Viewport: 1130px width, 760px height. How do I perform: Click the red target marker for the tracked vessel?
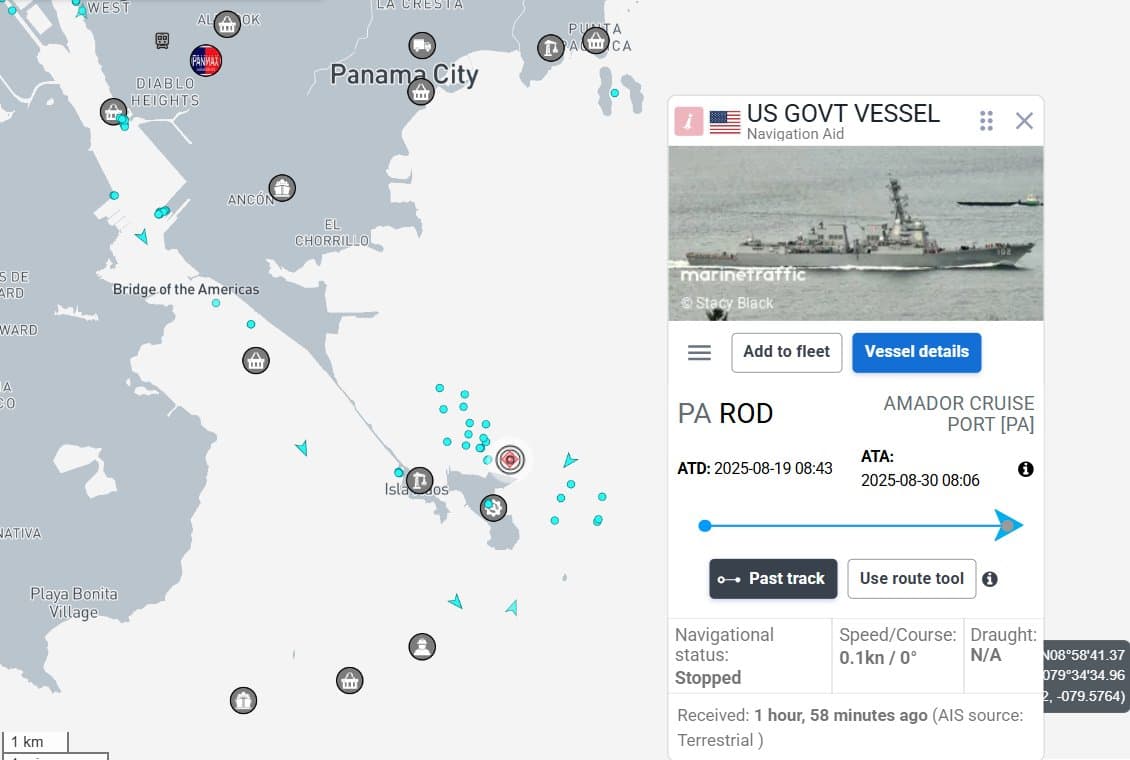tap(510, 460)
